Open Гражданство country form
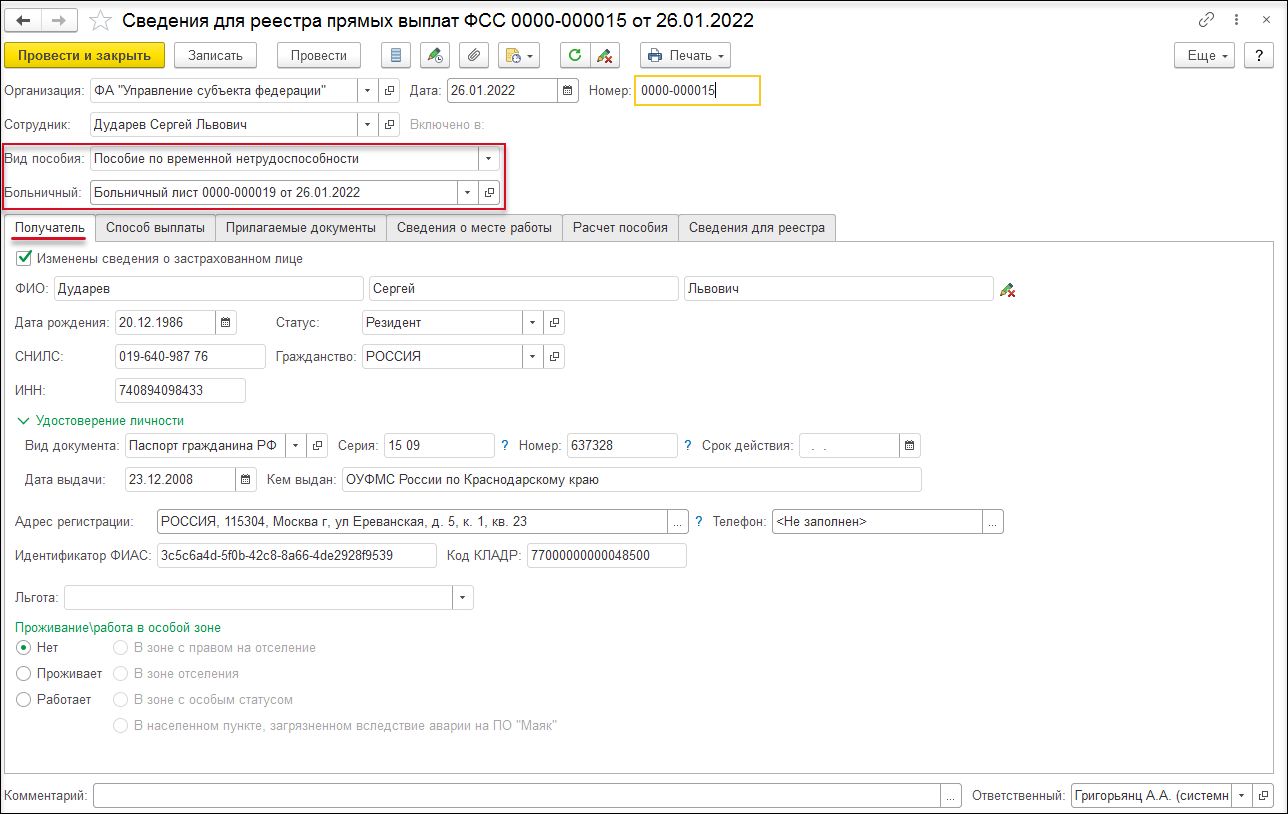Screen dimensions: 1288x814 (554, 356)
